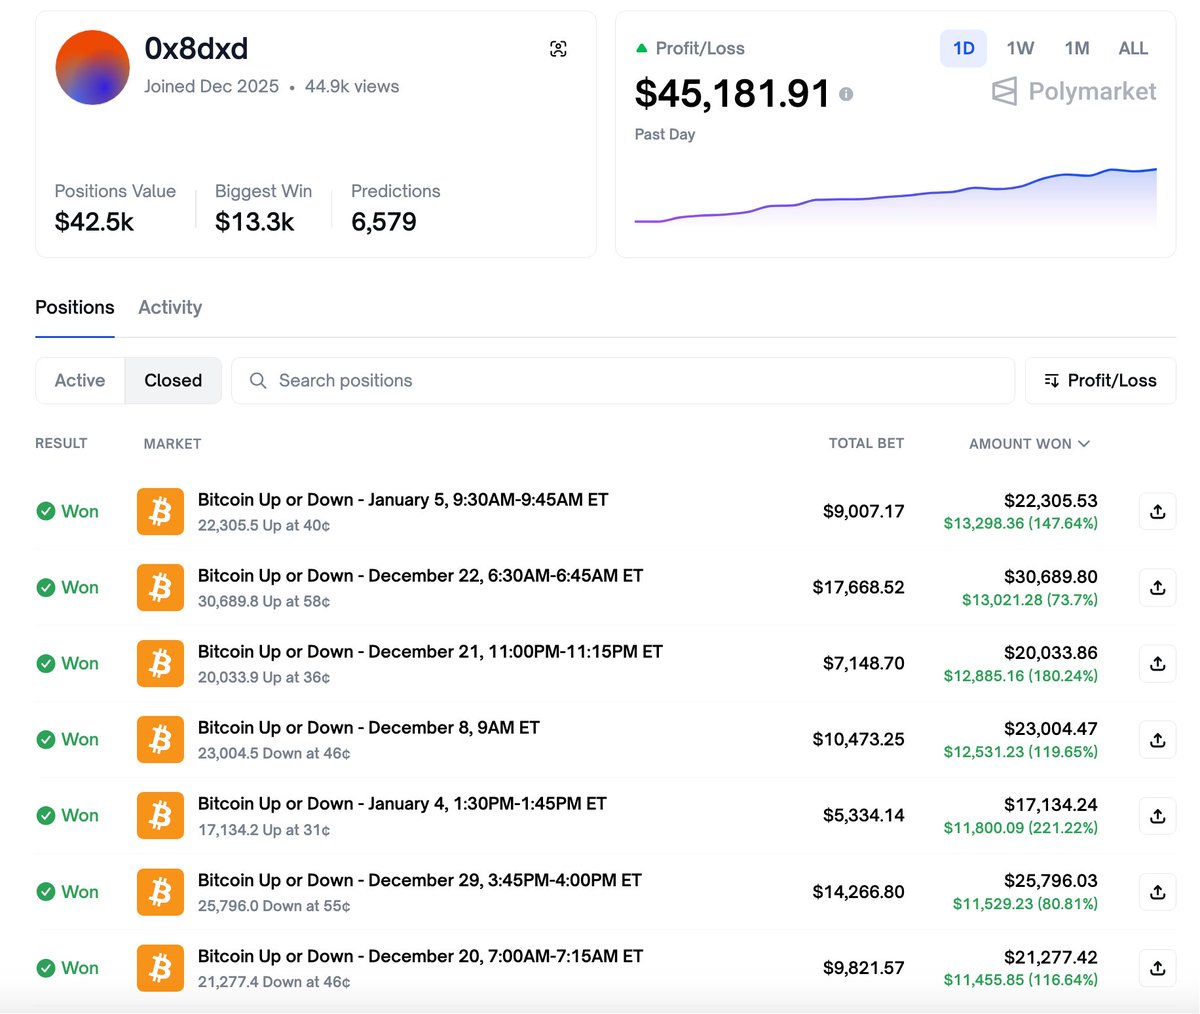Switch to the Activity tab

(170, 307)
